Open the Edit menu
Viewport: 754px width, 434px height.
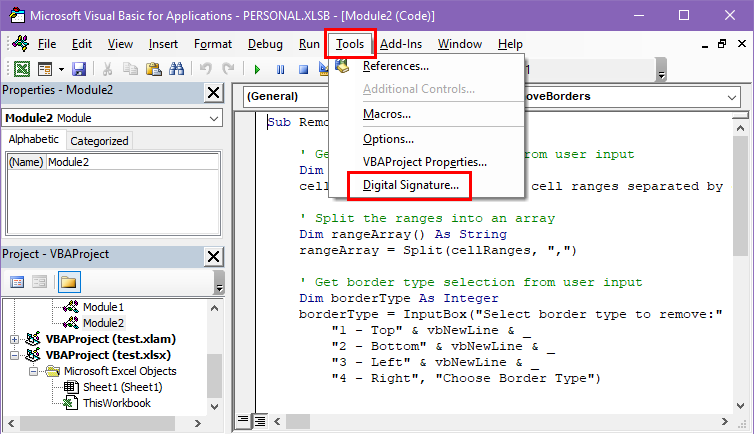click(x=82, y=44)
